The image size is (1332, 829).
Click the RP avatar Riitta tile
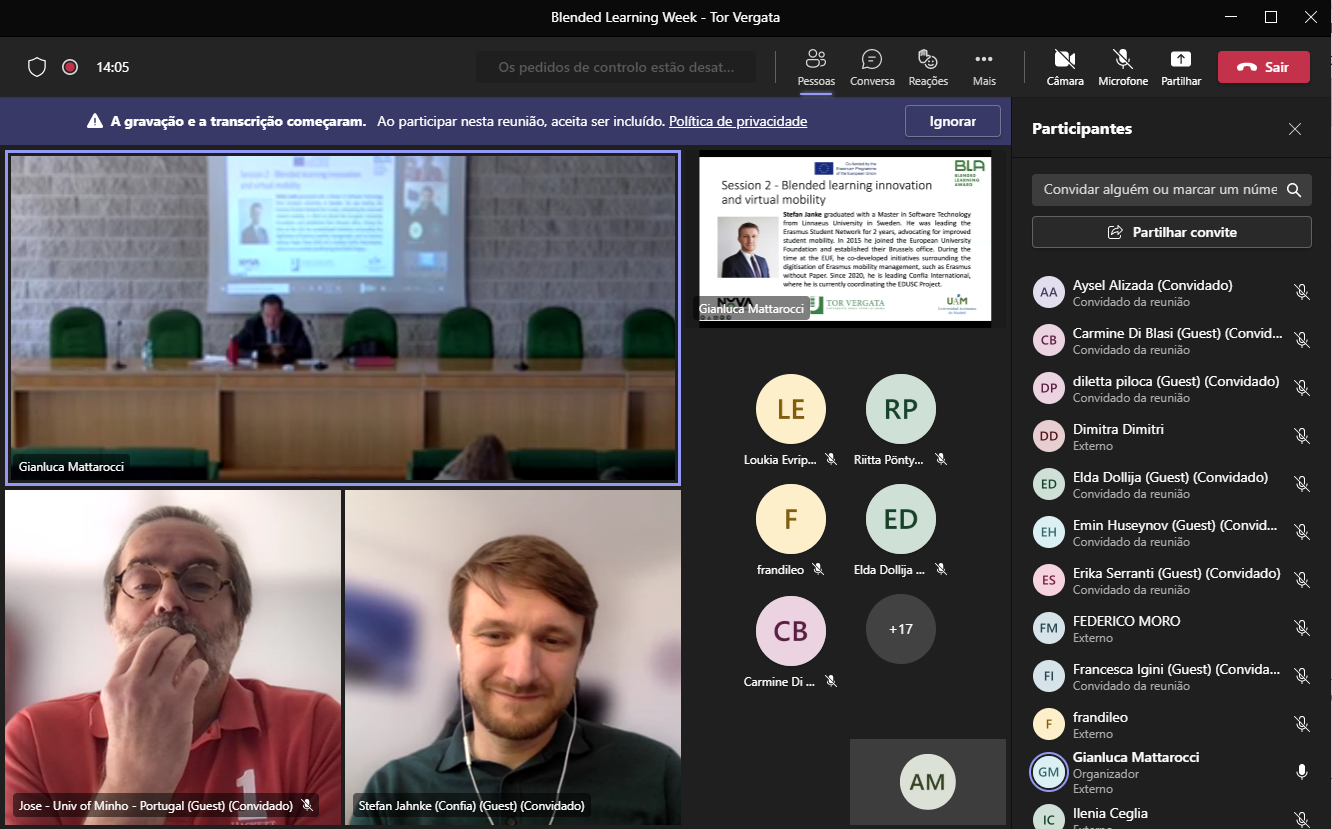pyautogui.click(x=901, y=408)
